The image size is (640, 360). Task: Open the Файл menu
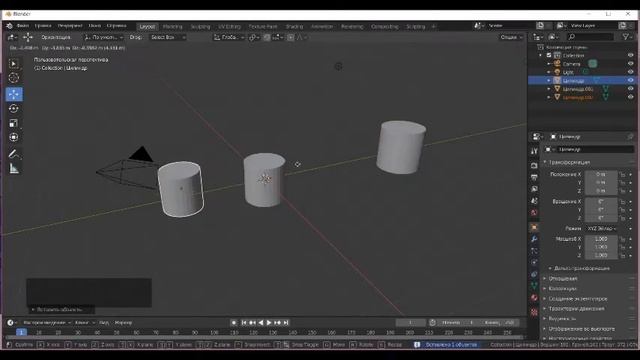click(x=23, y=26)
